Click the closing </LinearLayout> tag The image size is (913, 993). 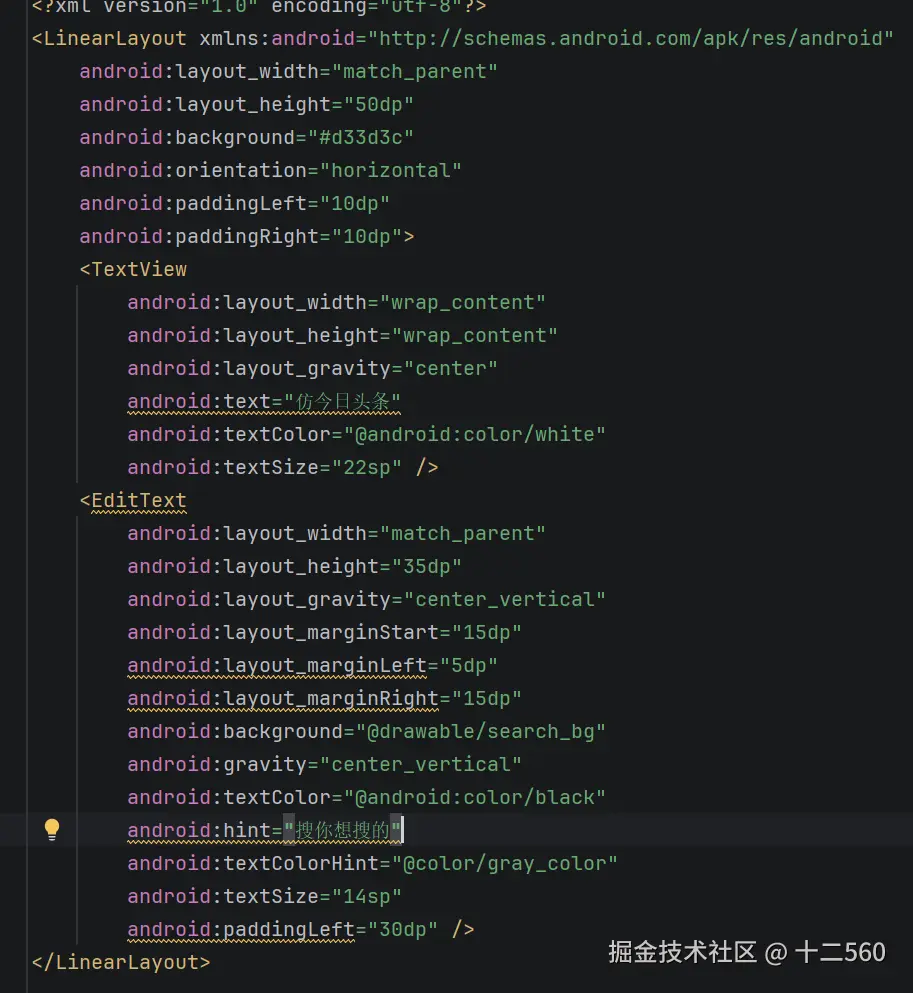tap(121, 962)
